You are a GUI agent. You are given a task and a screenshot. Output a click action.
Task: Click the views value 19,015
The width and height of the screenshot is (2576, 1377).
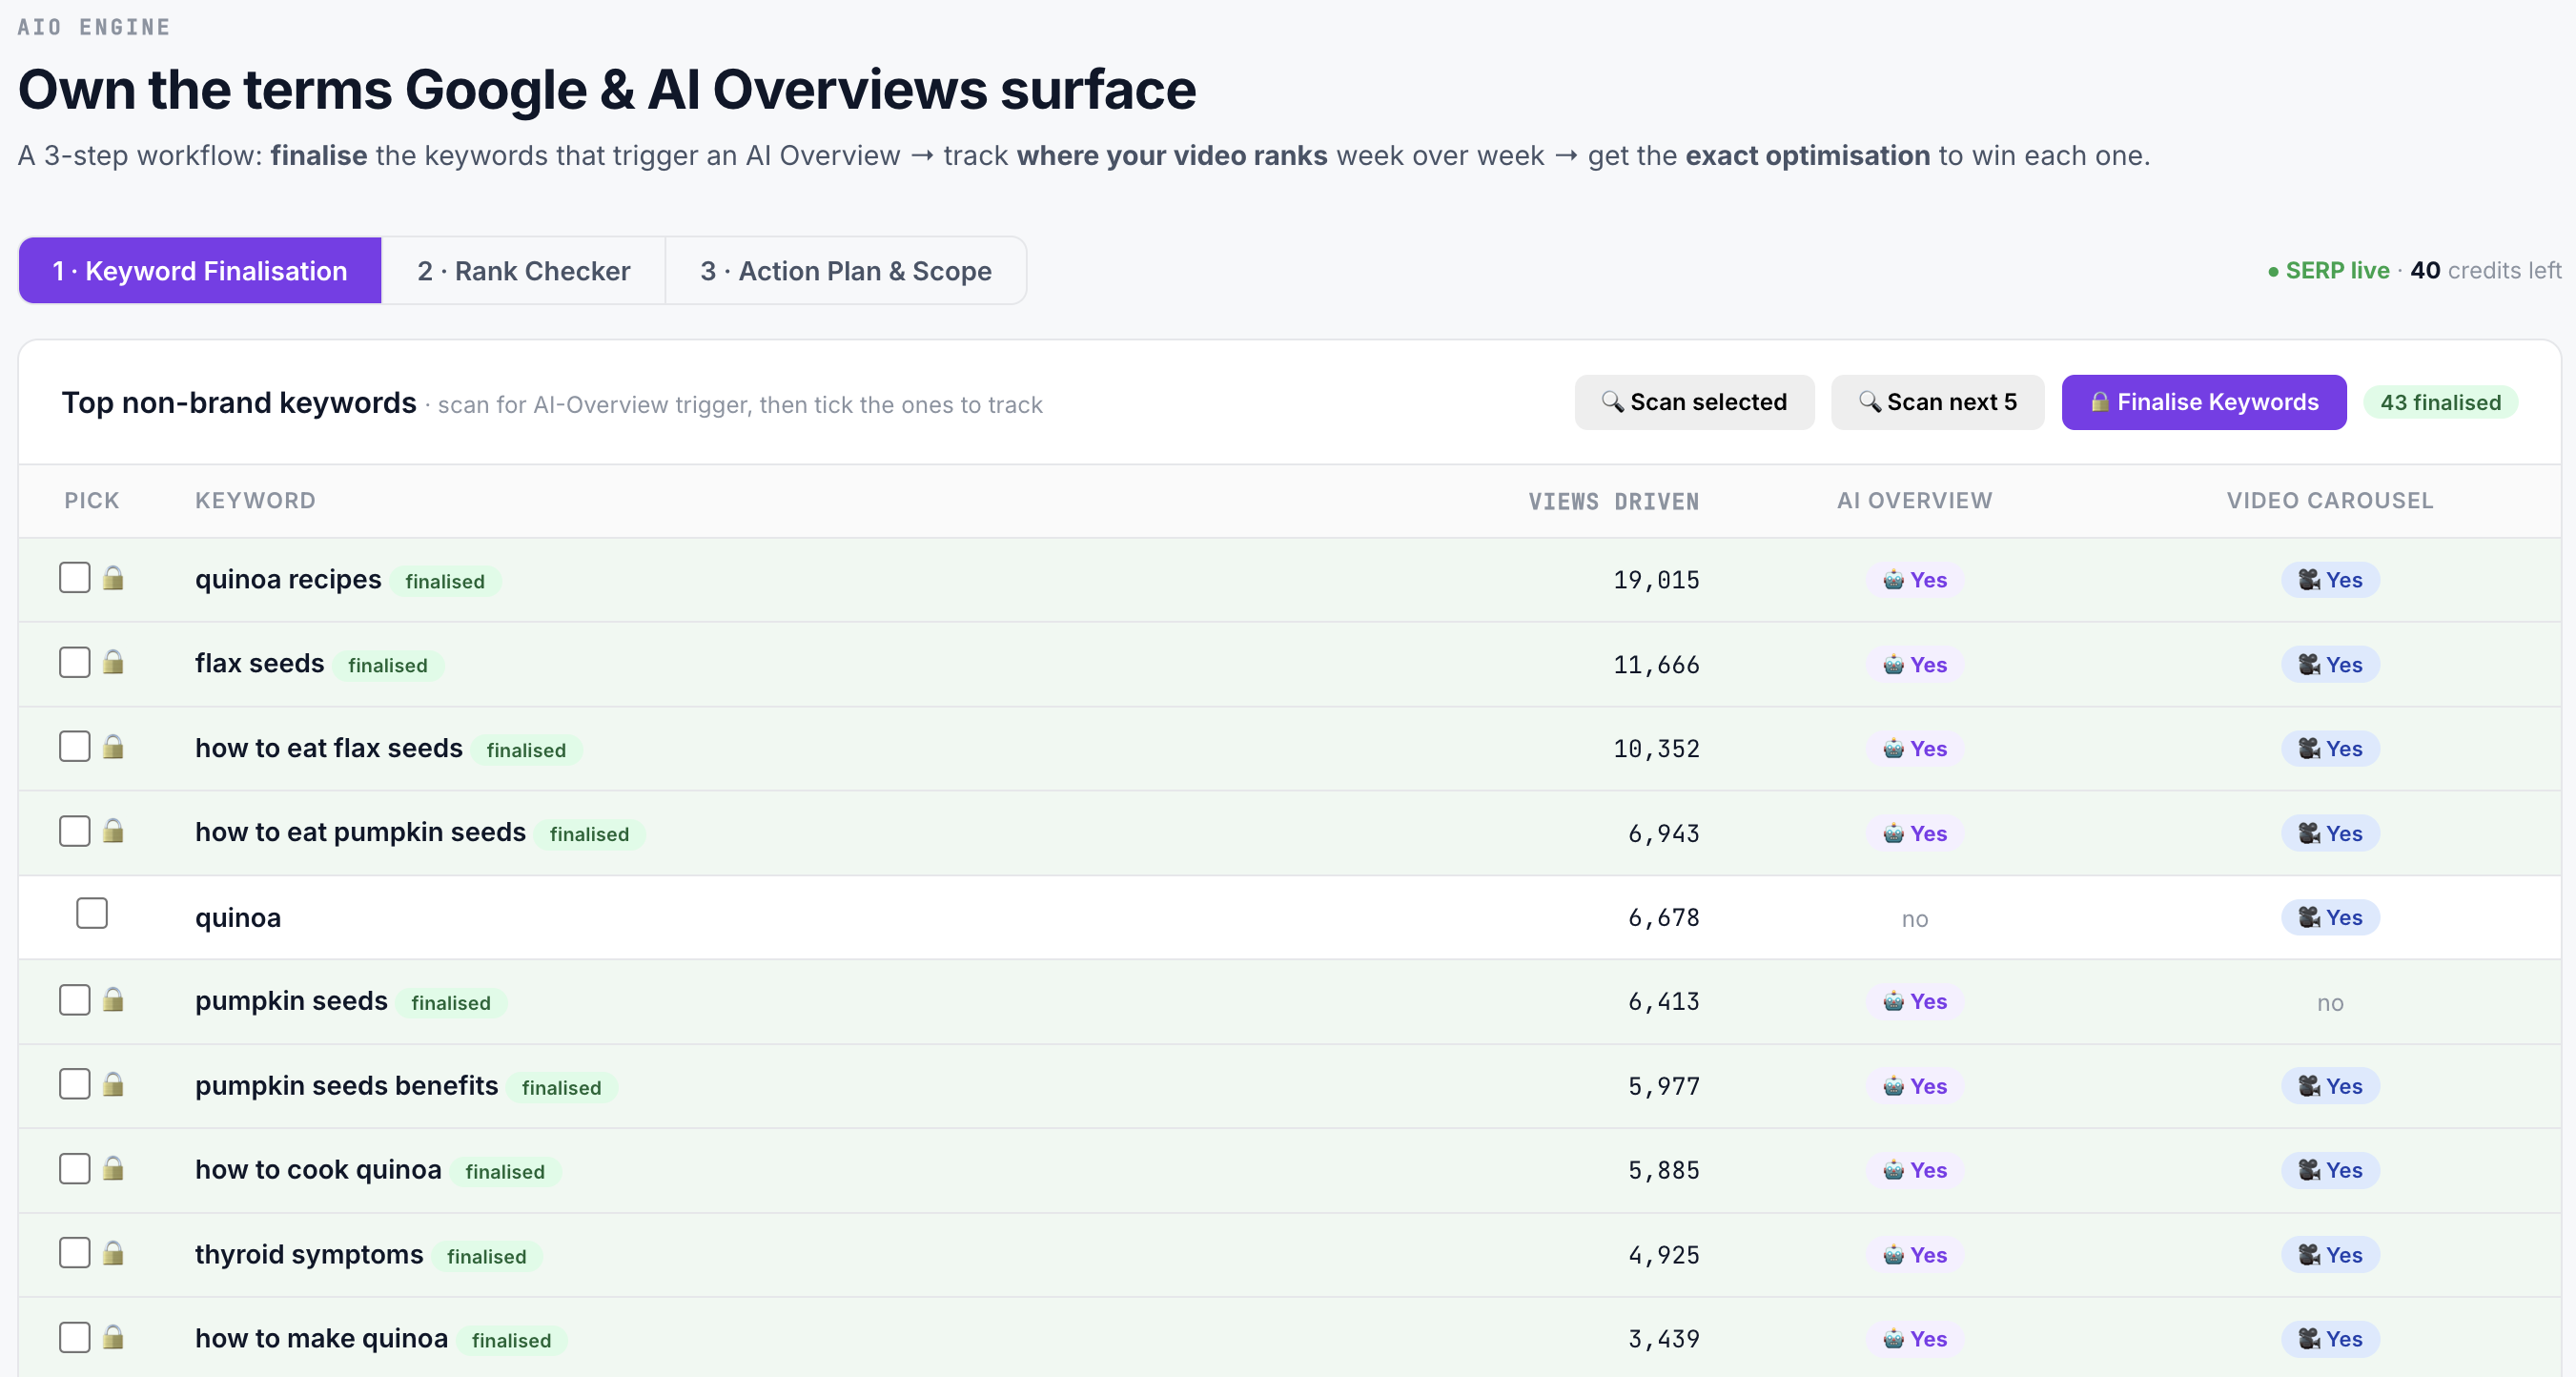[1656, 580]
